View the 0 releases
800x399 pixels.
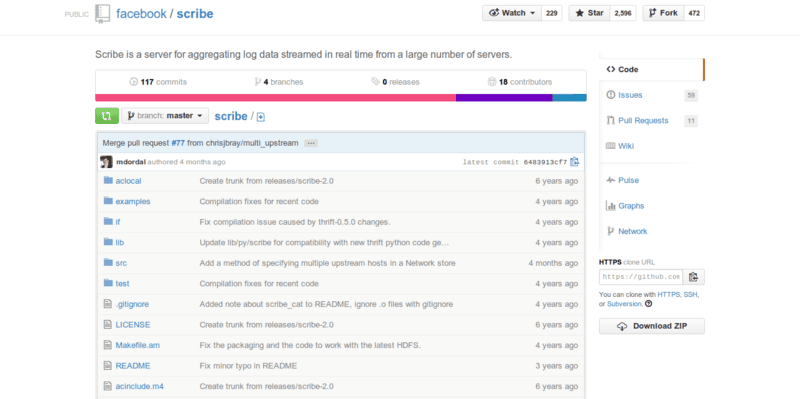point(395,82)
